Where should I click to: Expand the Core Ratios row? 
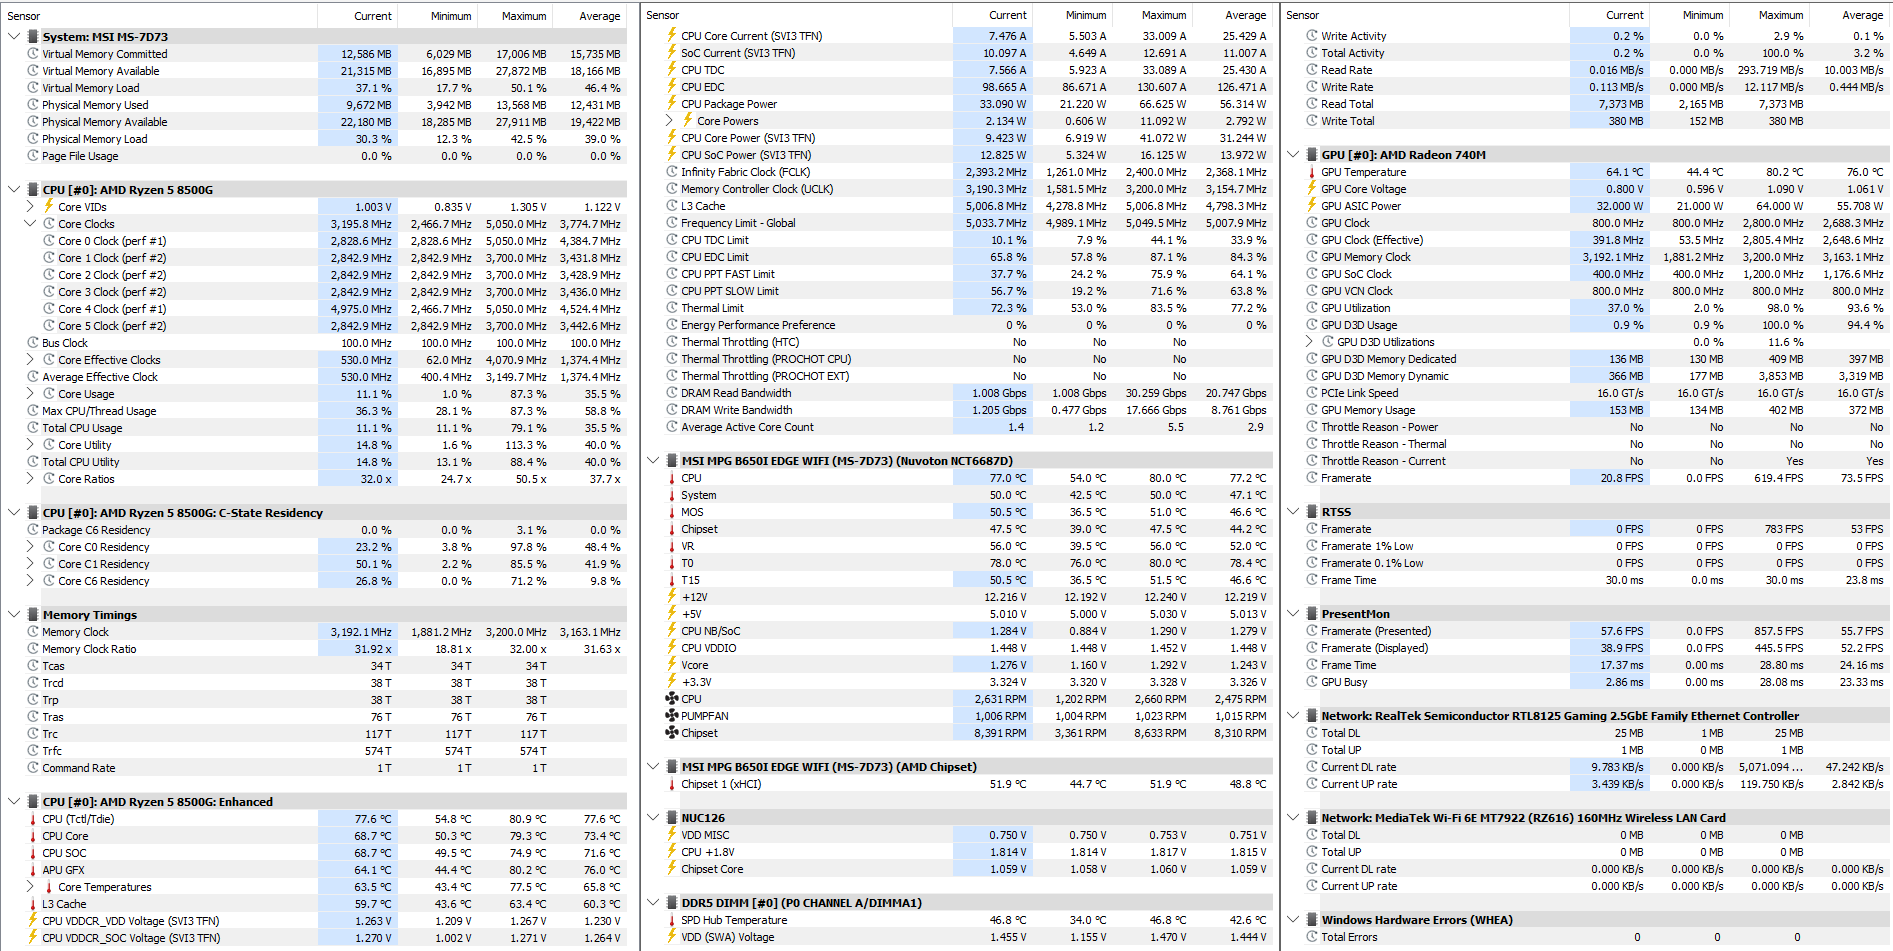click(x=30, y=479)
